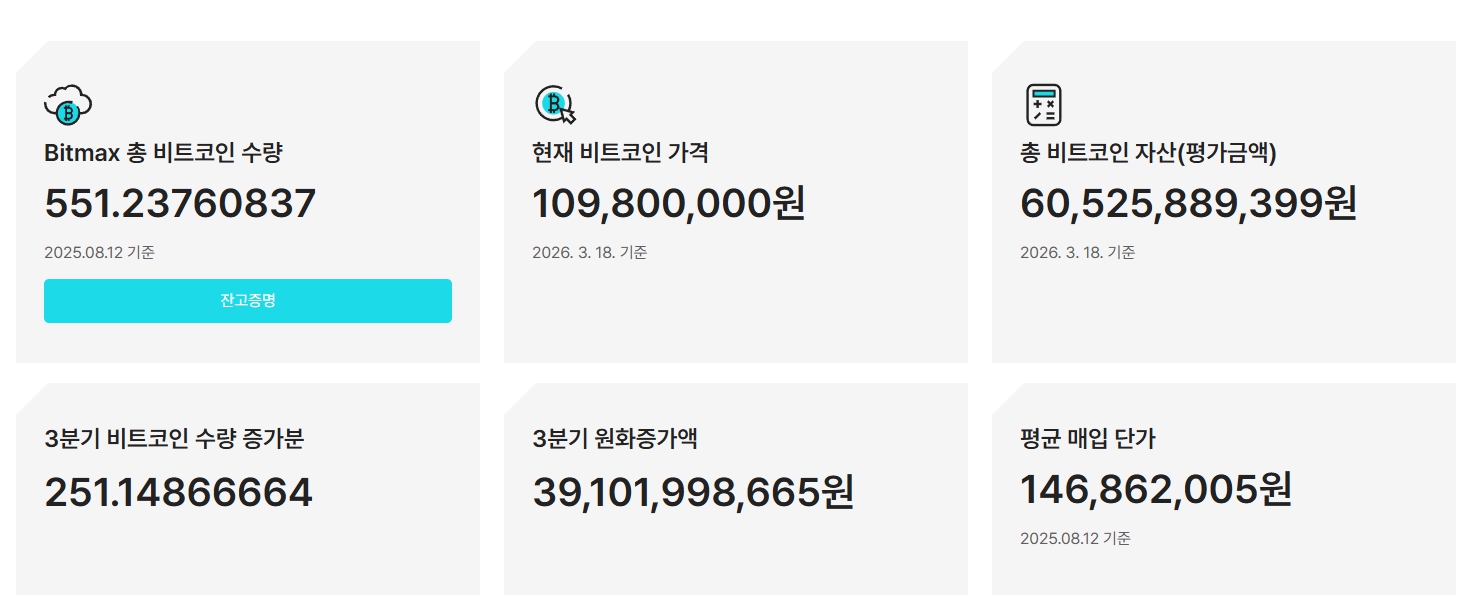Select the 'Bitmax 총 비트코인 수량' heading
The width and height of the screenshot is (1466, 605).
[x=164, y=153]
